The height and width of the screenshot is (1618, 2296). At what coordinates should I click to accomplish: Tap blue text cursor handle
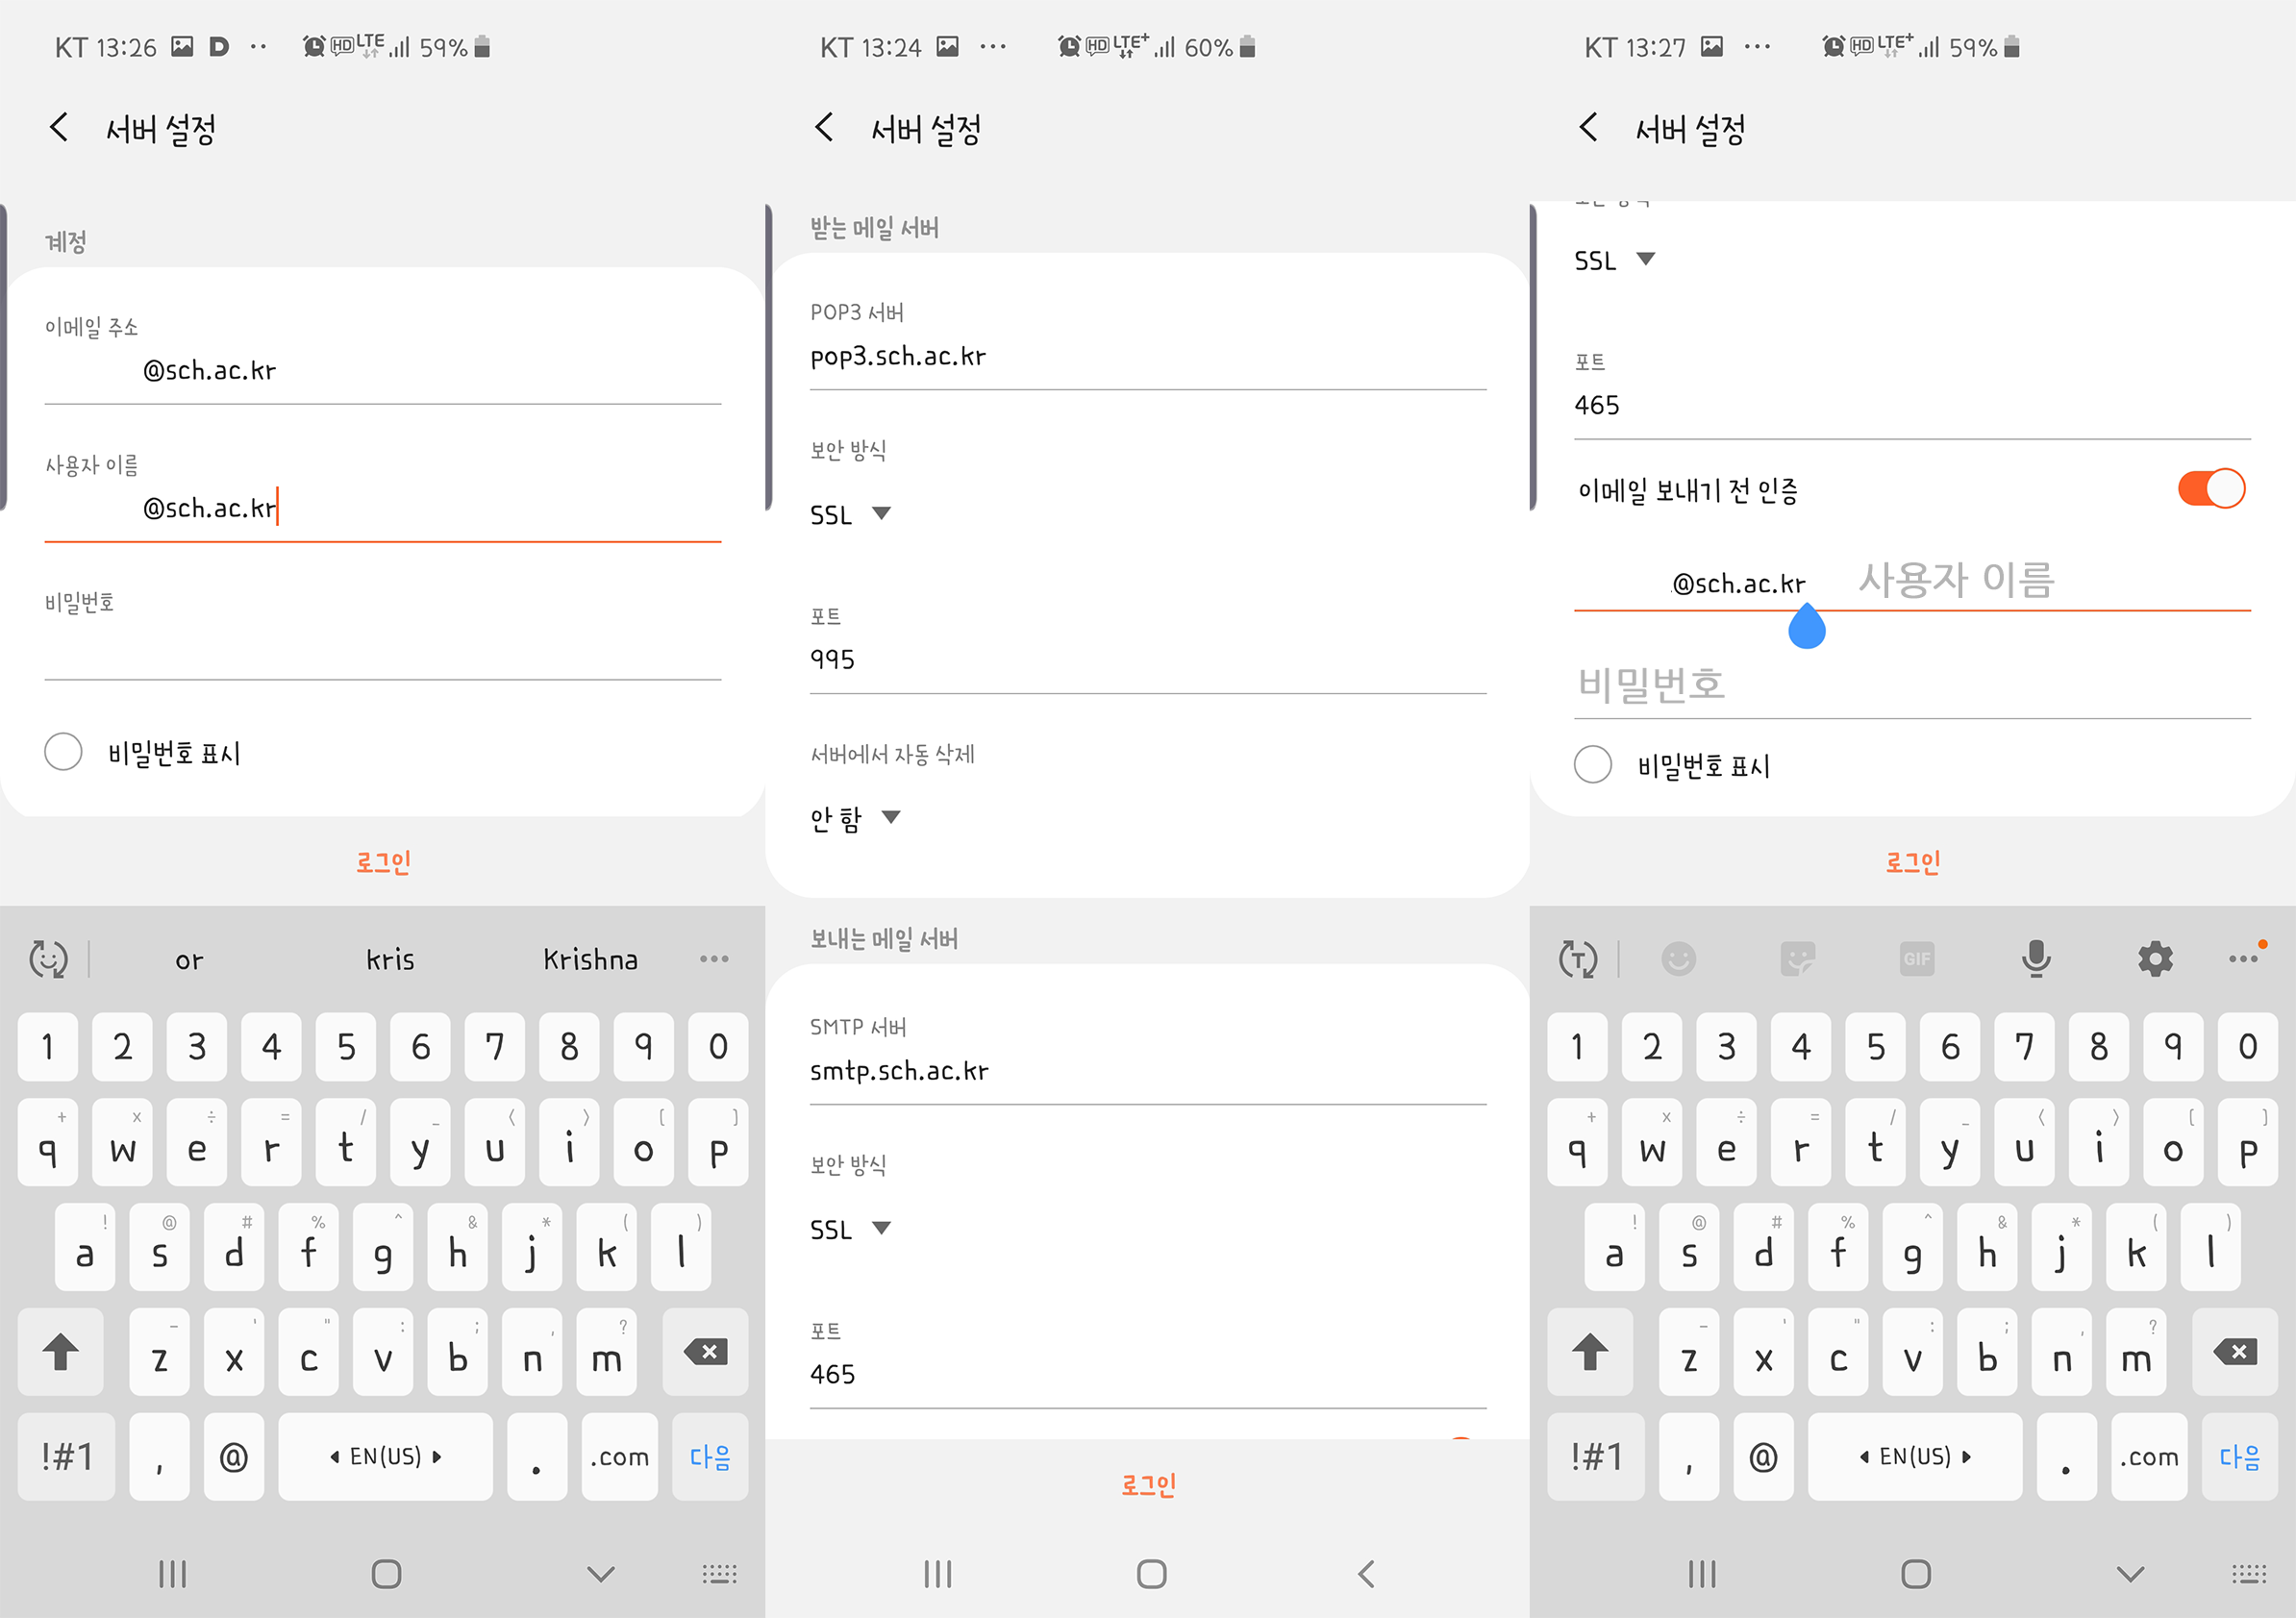[x=1806, y=629]
